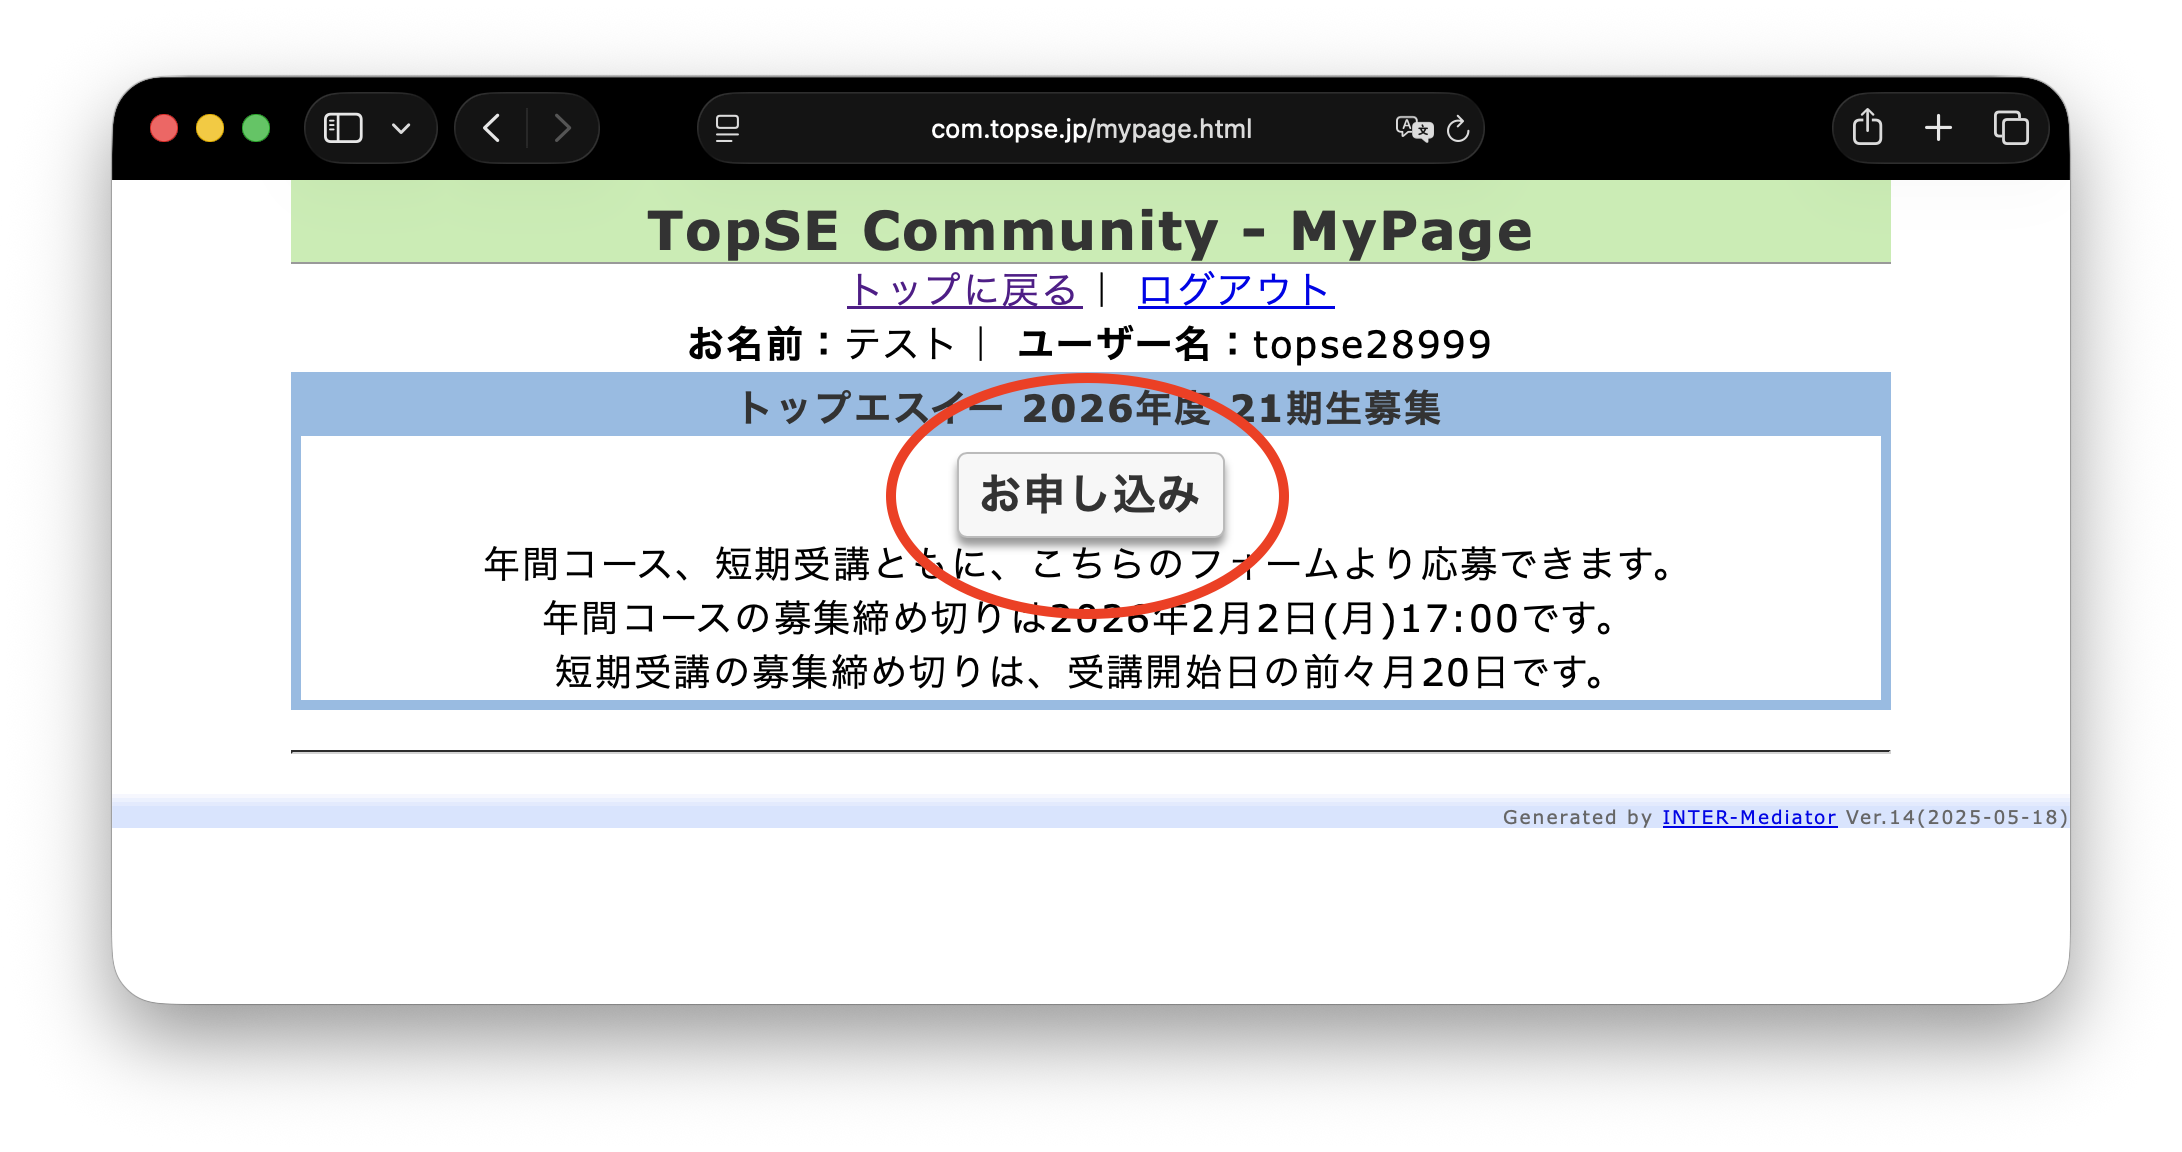Image resolution: width=2182 pixels, height=1152 pixels.
Task: Open the INTER-Mediator link in the footer
Action: 1749,817
